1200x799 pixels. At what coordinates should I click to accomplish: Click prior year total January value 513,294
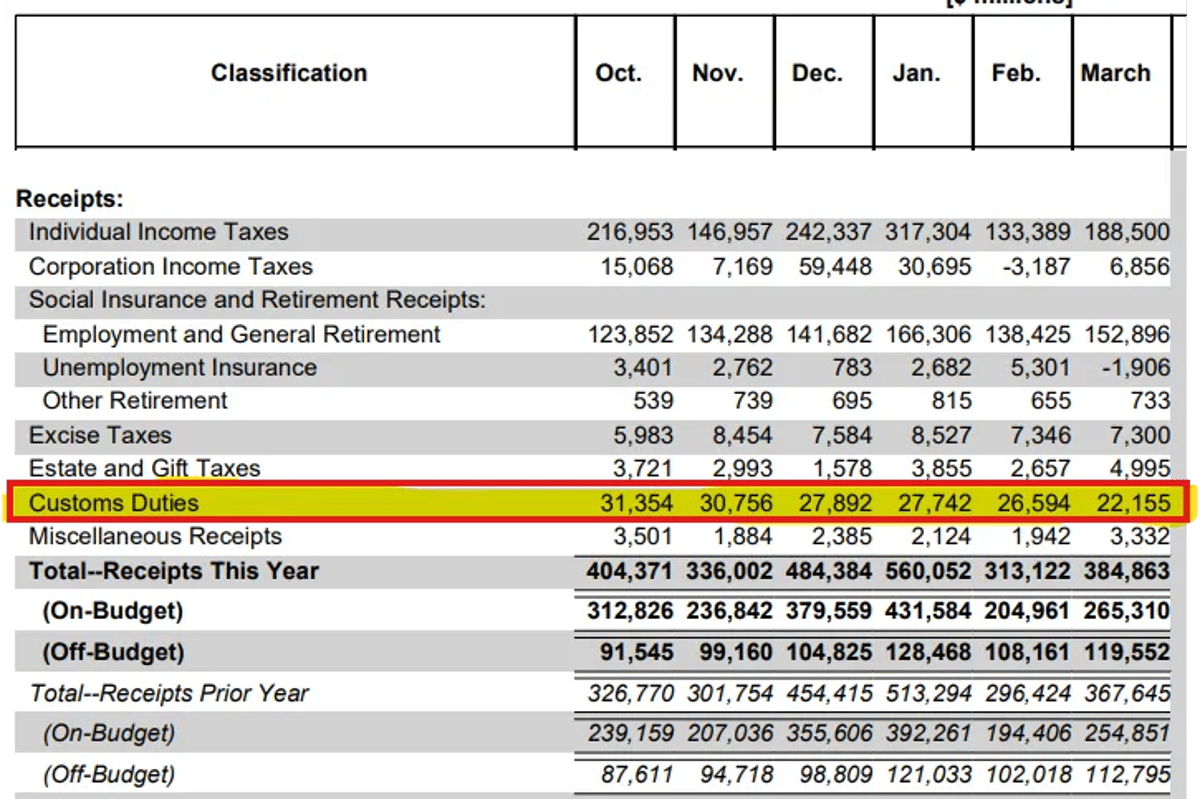tap(928, 693)
